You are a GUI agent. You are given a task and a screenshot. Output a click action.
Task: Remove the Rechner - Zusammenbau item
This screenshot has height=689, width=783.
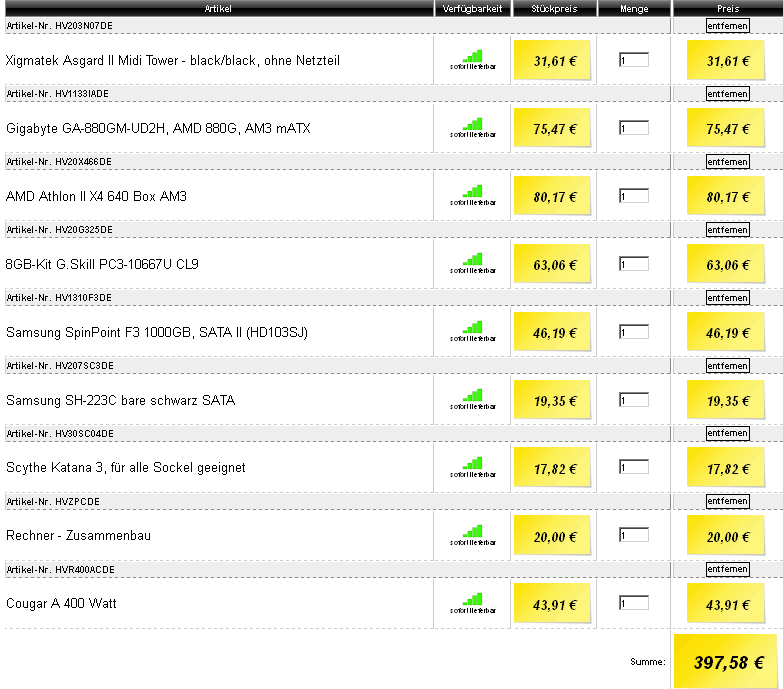pyautogui.click(x=728, y=501)
